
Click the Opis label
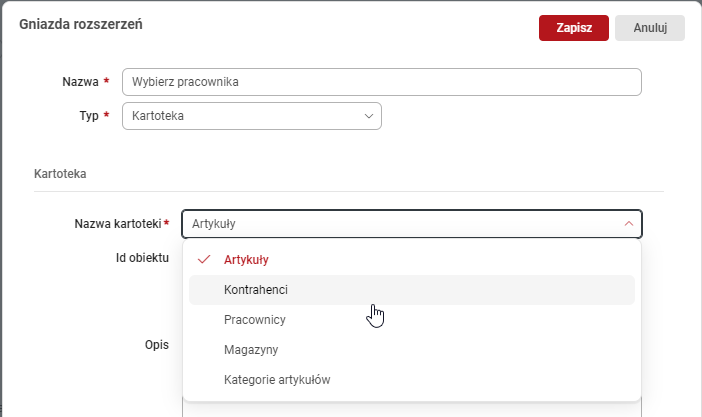(156, 345)
